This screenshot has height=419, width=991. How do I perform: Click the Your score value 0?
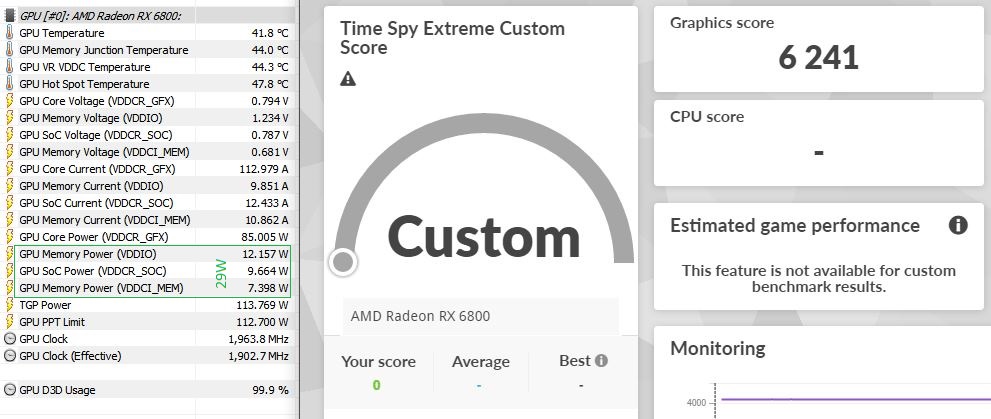pos(377,385)
